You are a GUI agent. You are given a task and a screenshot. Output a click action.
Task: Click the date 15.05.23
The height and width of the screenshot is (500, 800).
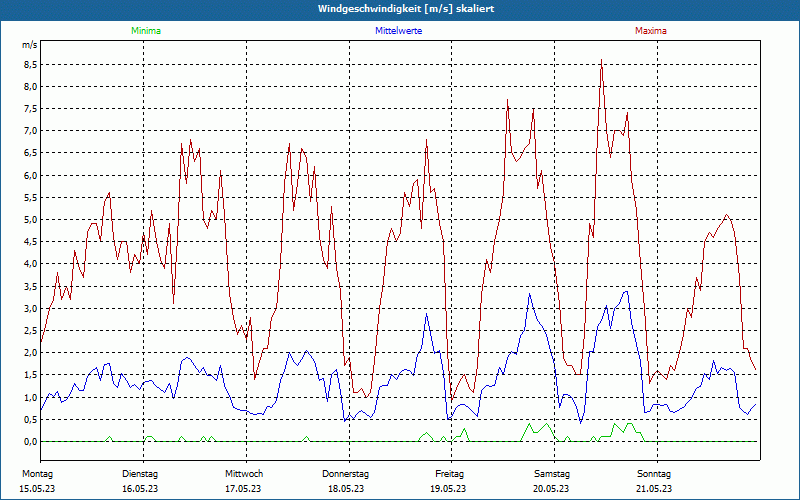click(x=37, y=489)
